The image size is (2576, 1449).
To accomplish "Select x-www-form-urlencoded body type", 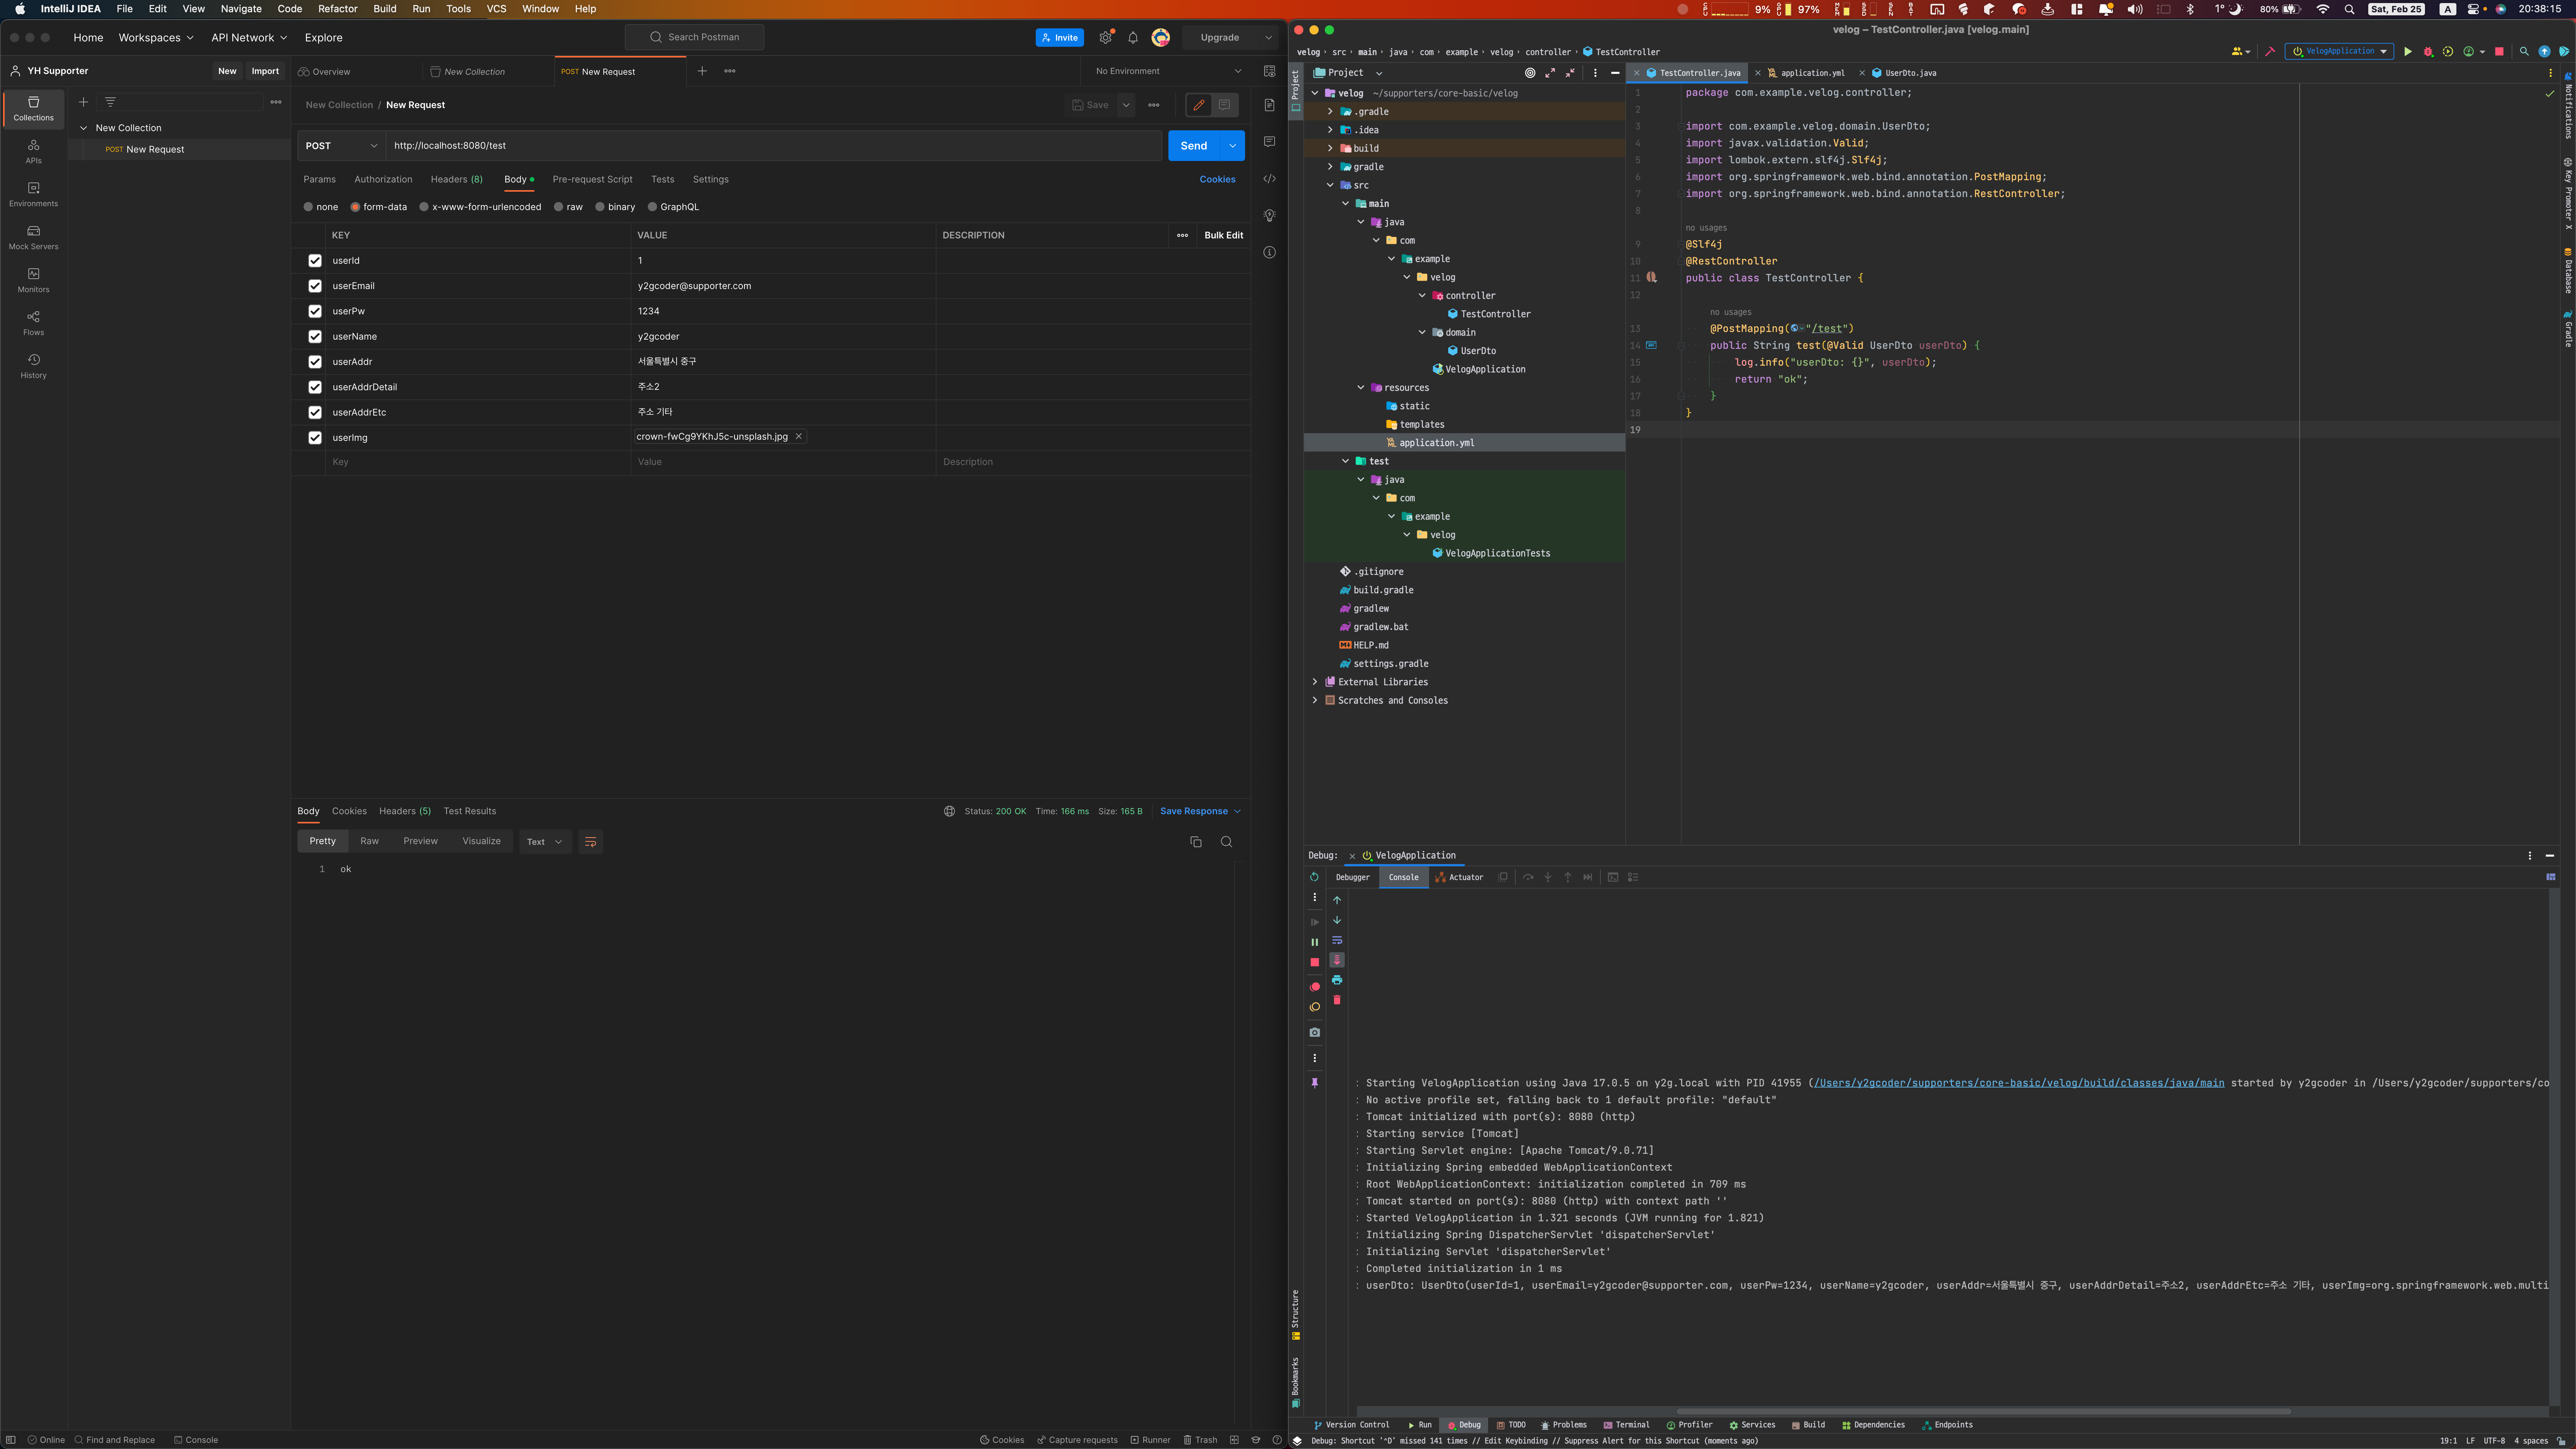I will (x=479, y=207).
